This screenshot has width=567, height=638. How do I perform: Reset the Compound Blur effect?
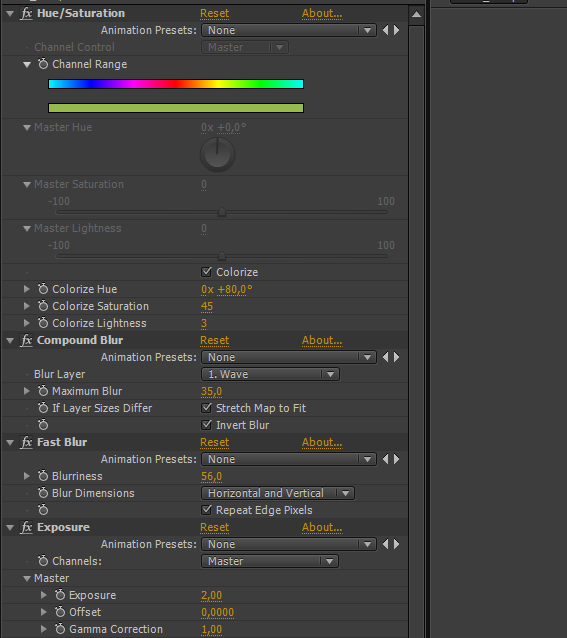215,340
